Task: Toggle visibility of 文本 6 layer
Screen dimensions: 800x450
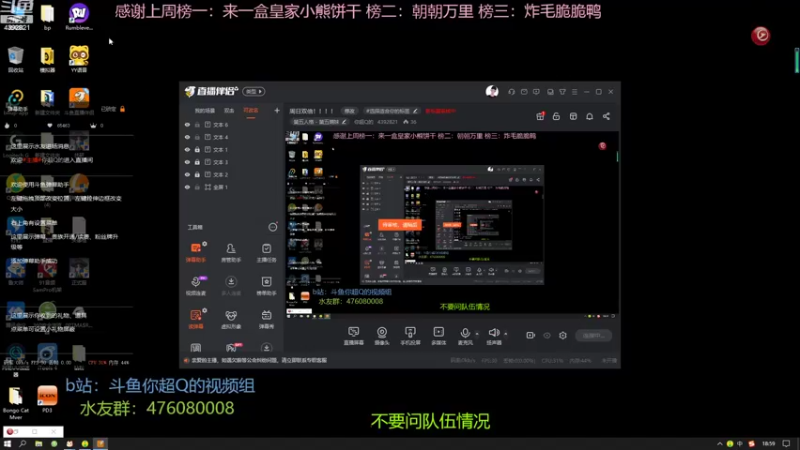Action: tap(187, 124)
